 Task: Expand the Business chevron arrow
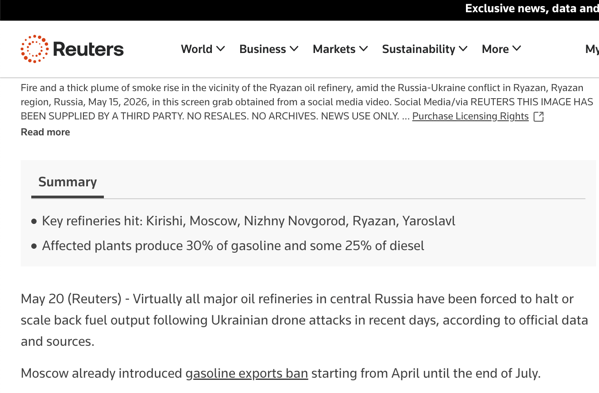coord(294,49)
